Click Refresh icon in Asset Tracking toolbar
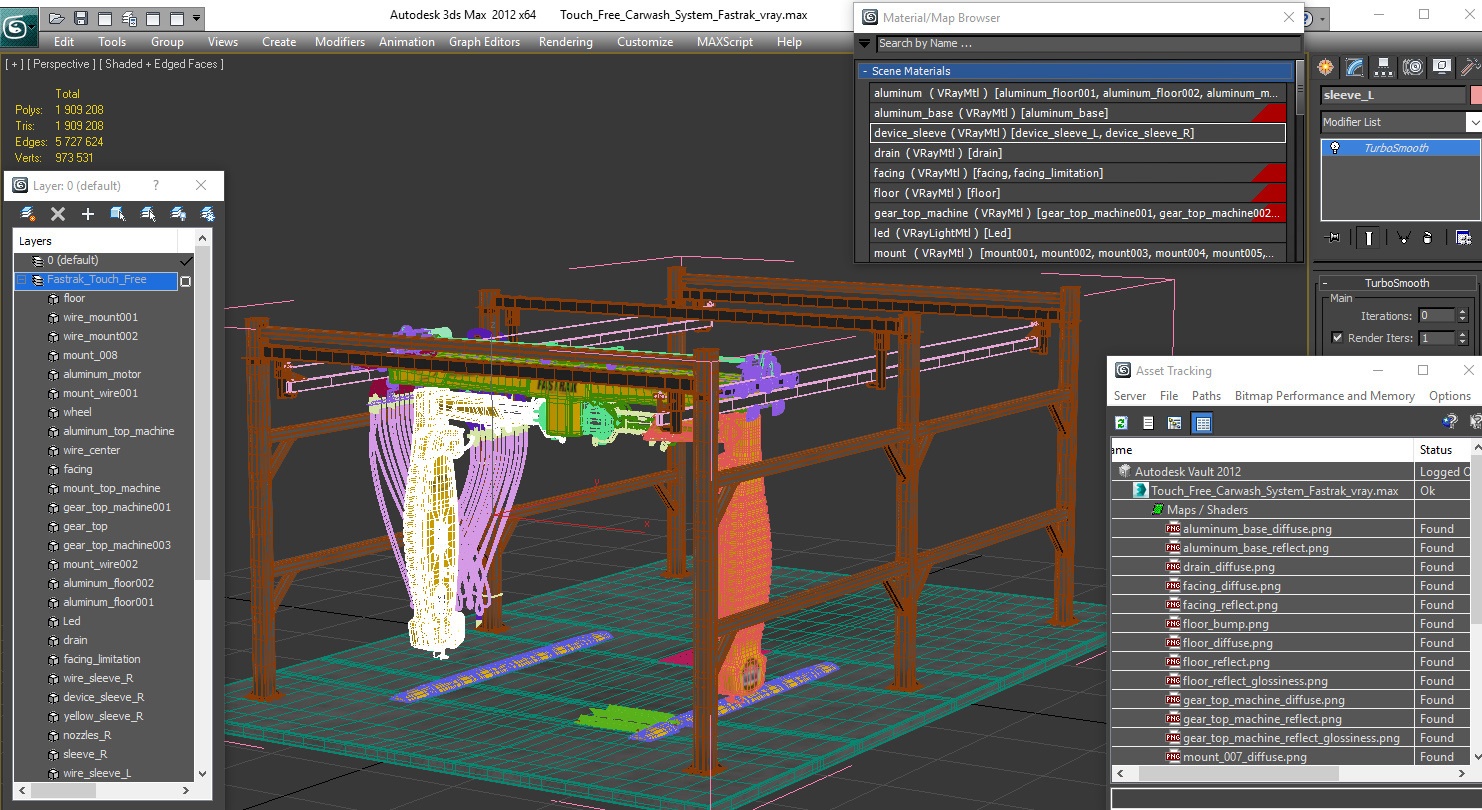 pyautogui.click(x=1122, y=423)
